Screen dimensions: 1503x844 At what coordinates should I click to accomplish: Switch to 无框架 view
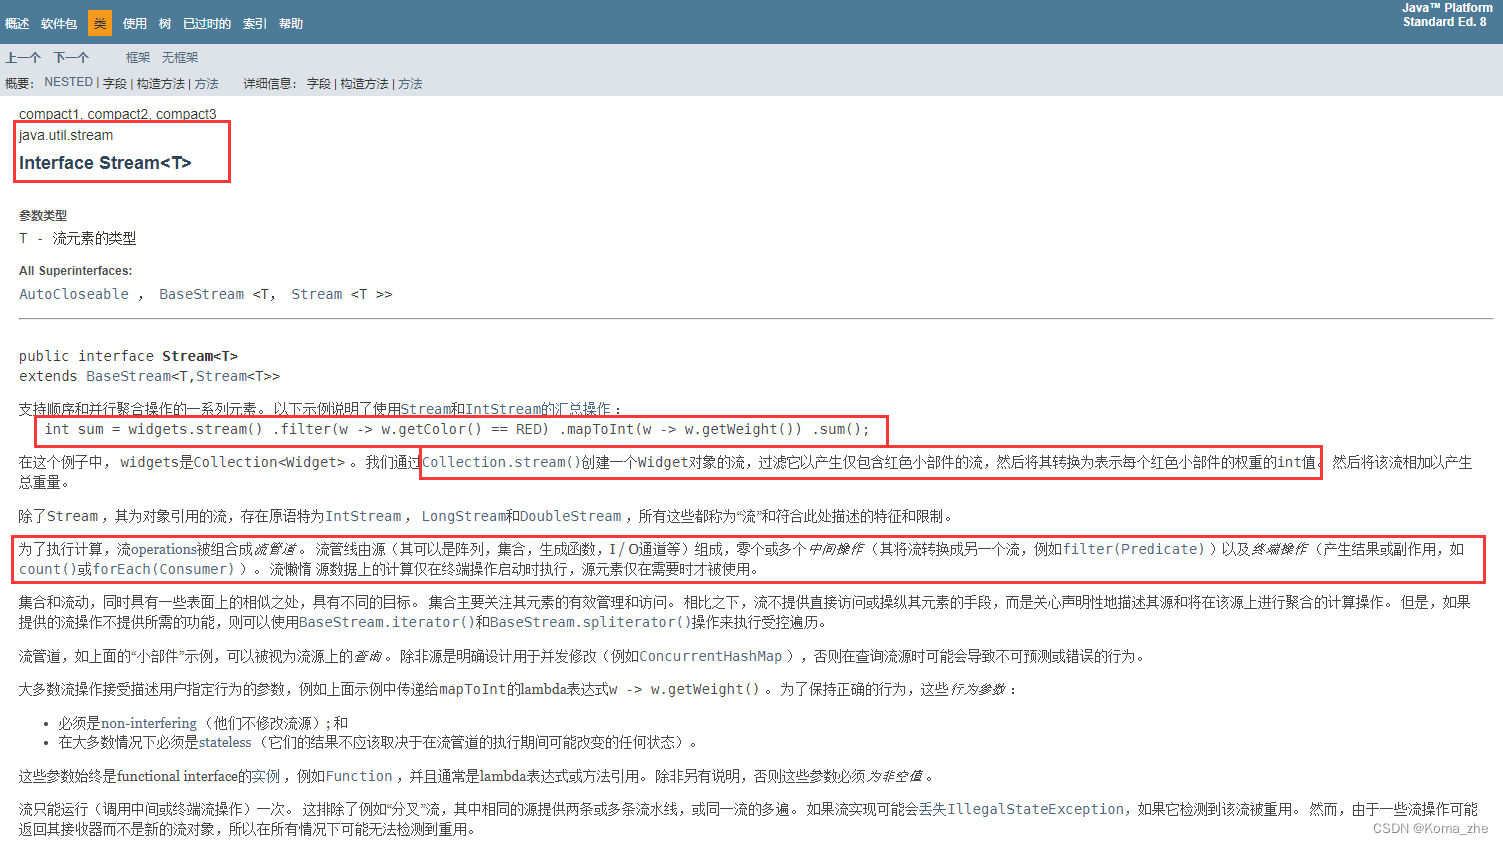180,58
